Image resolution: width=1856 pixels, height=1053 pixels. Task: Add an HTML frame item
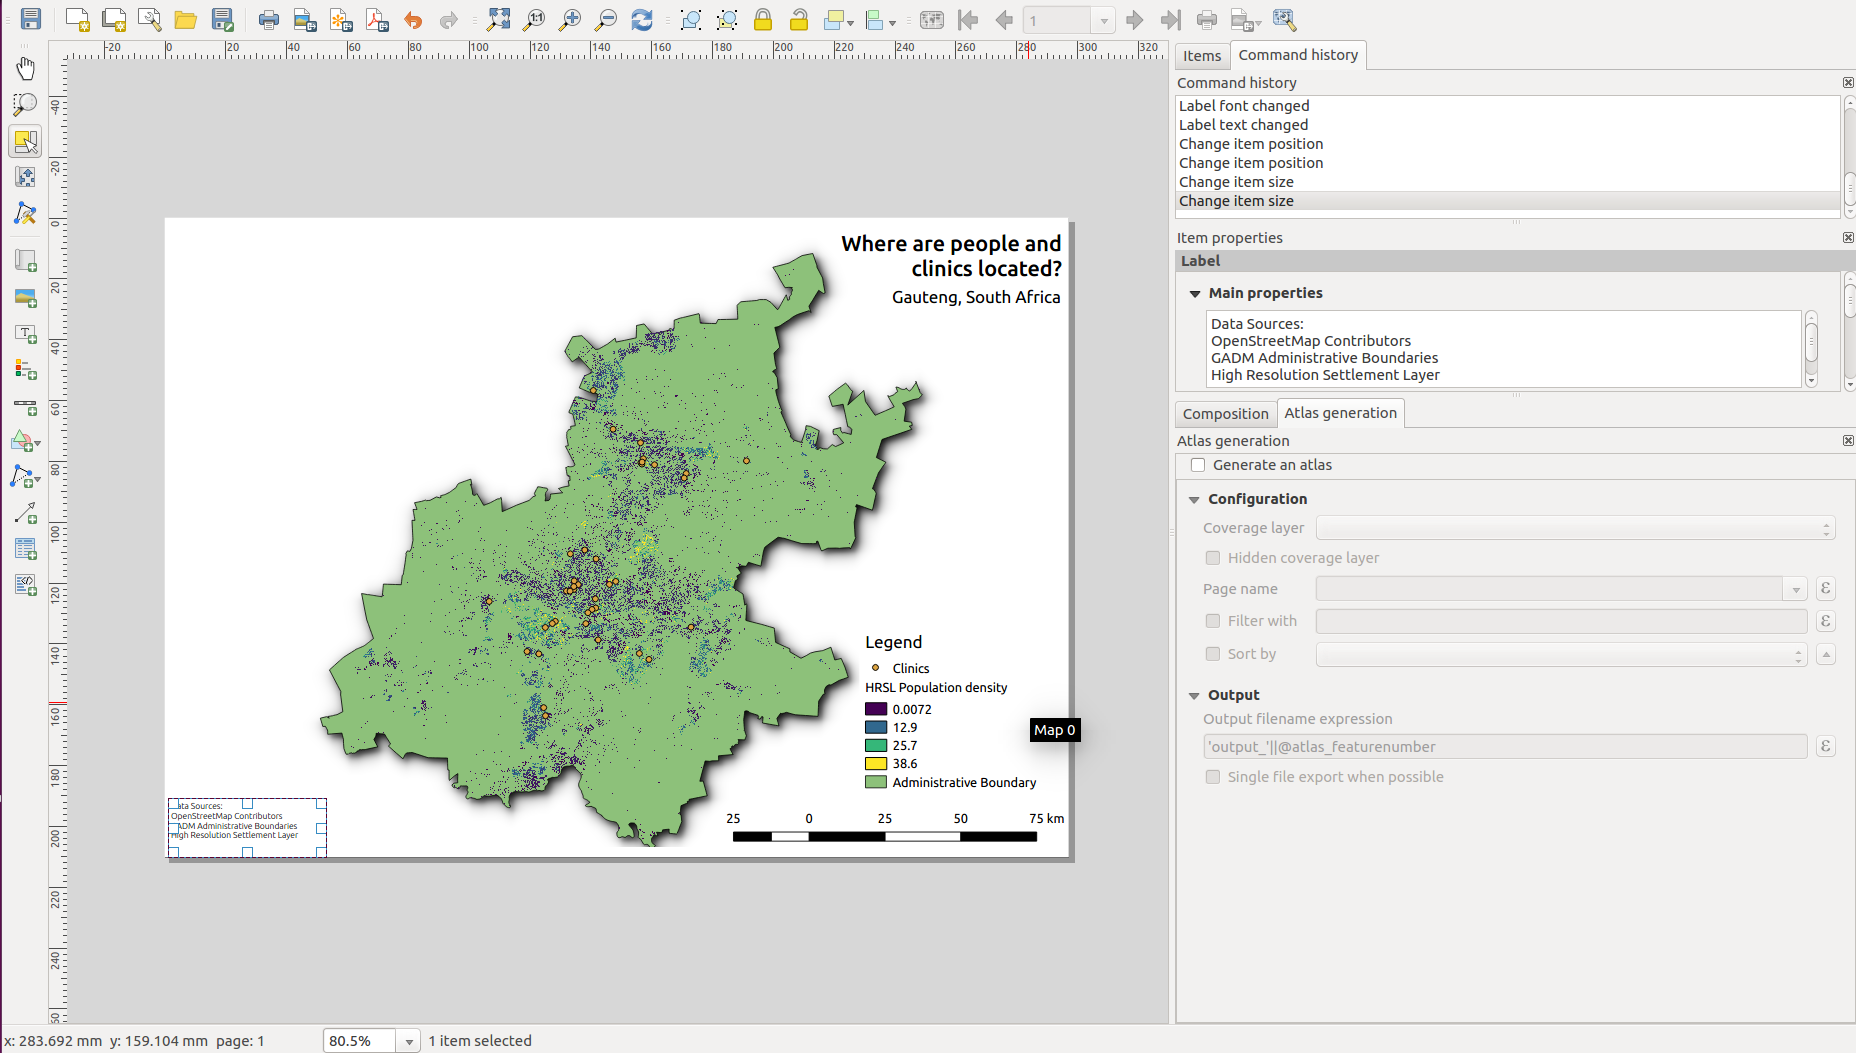(25, 585)
